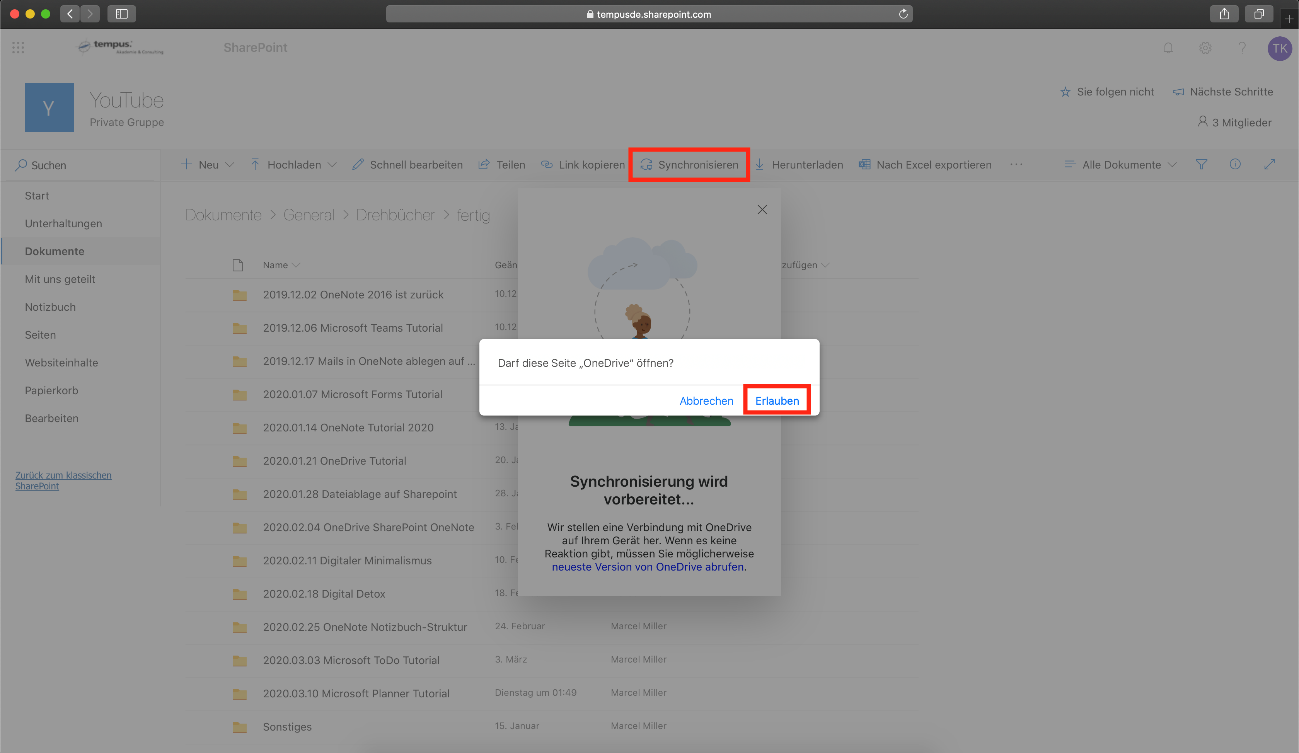Click the folder icon of 2020.01.21 OneDrive Tutorial
Screen dimensions: 1299x753
(x=239, y=461)
